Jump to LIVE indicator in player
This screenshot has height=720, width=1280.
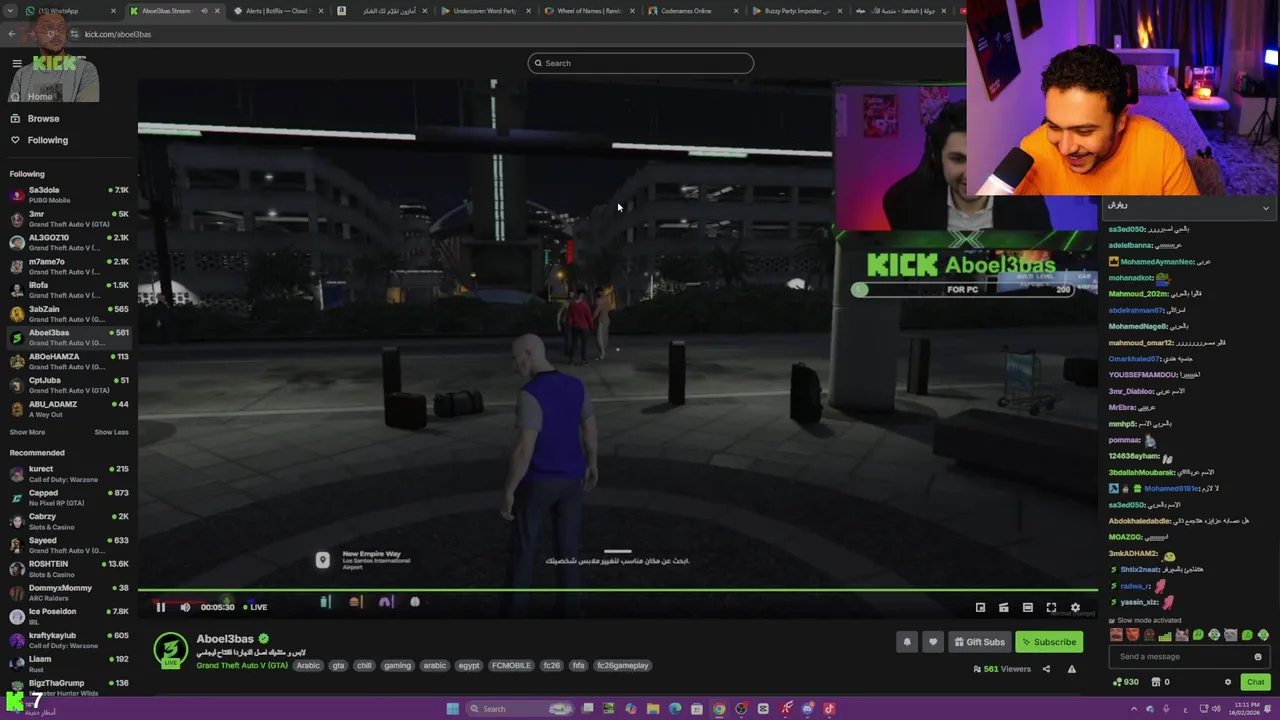(x=255, y=607)
